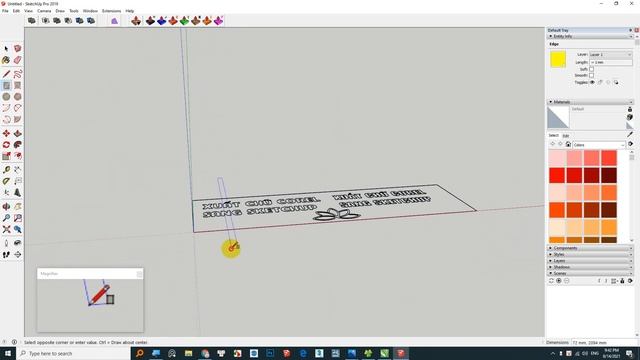The width and height of the screenshot is (640, 360).
Task: Select the Push/Pull tool
Action: coord(18,133)
